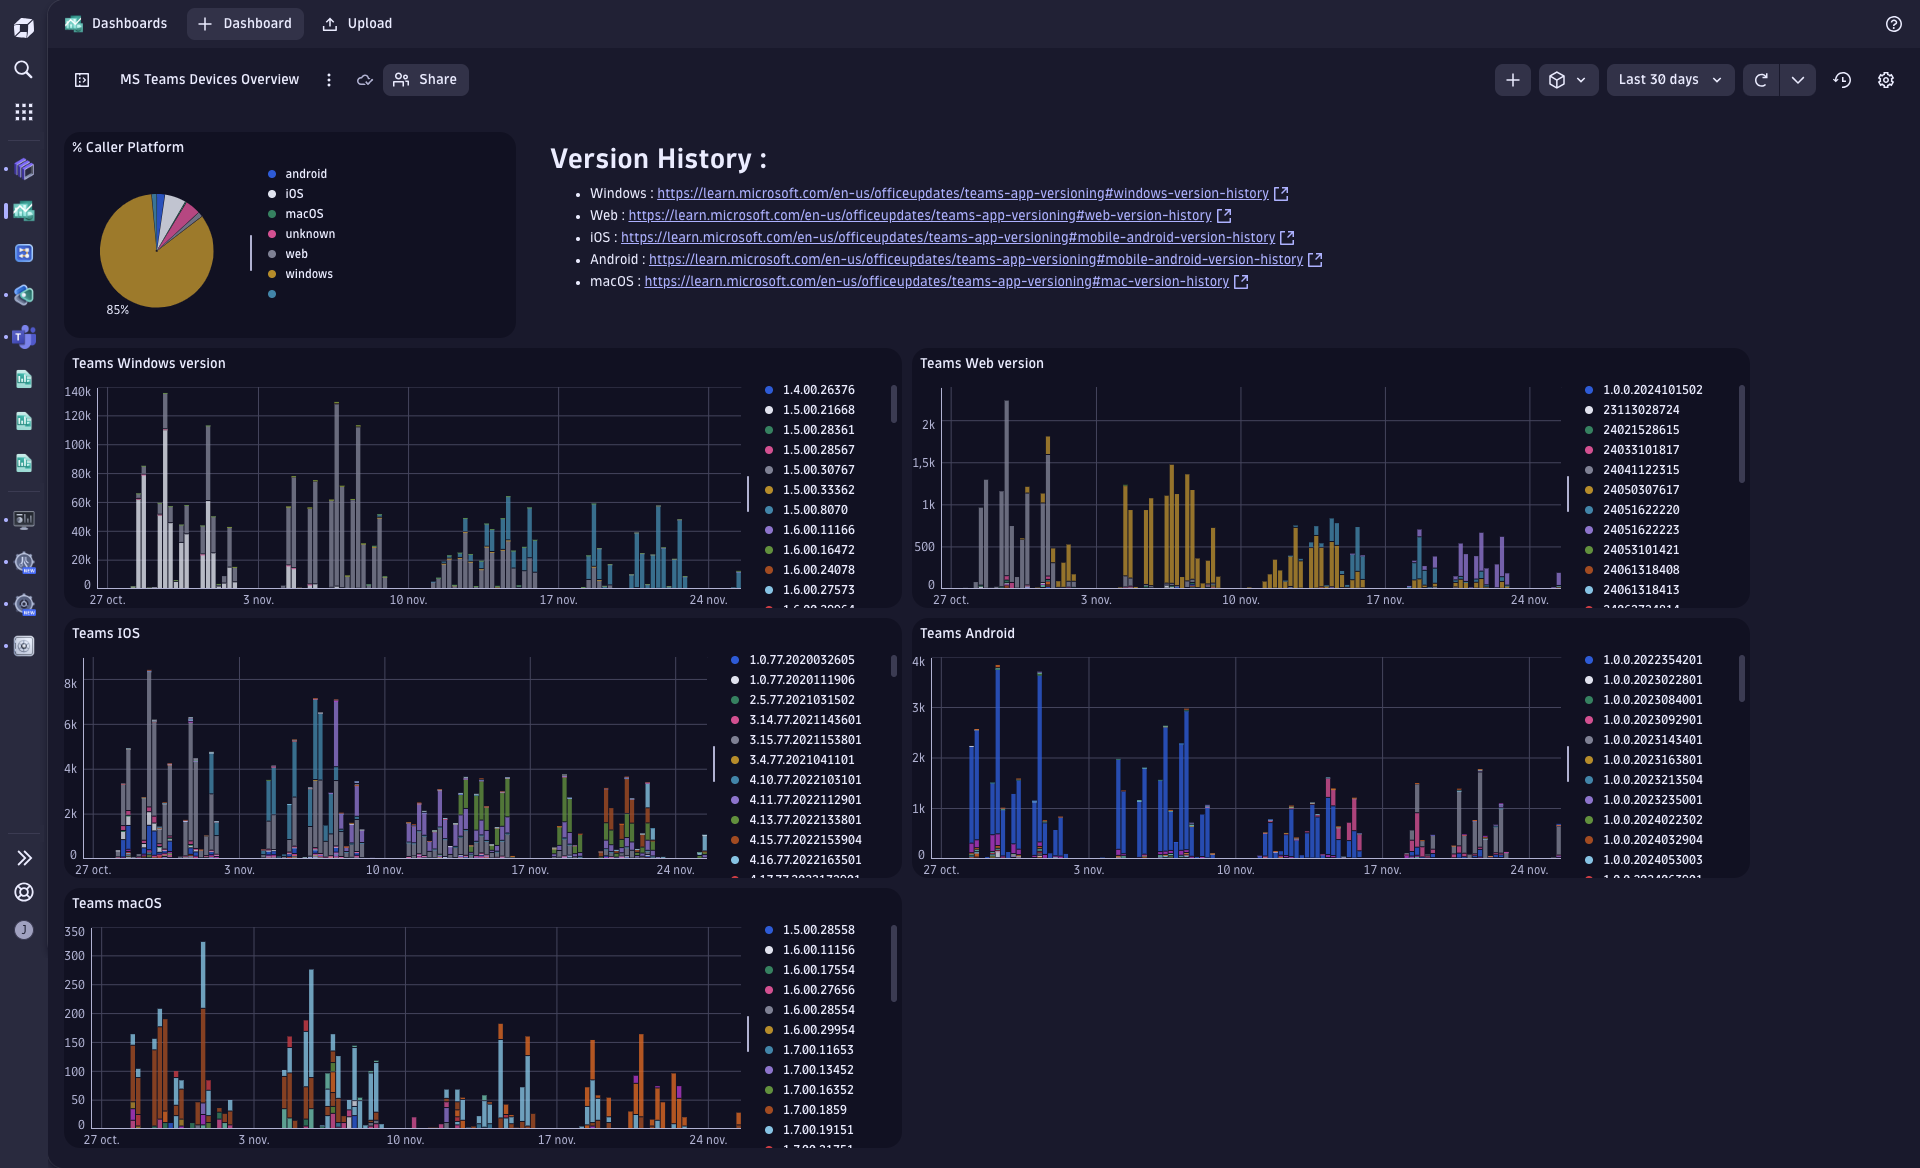
Task: Click the 1.0.0.2022354201 blue legend dot
Action: tap(1589, 660)
